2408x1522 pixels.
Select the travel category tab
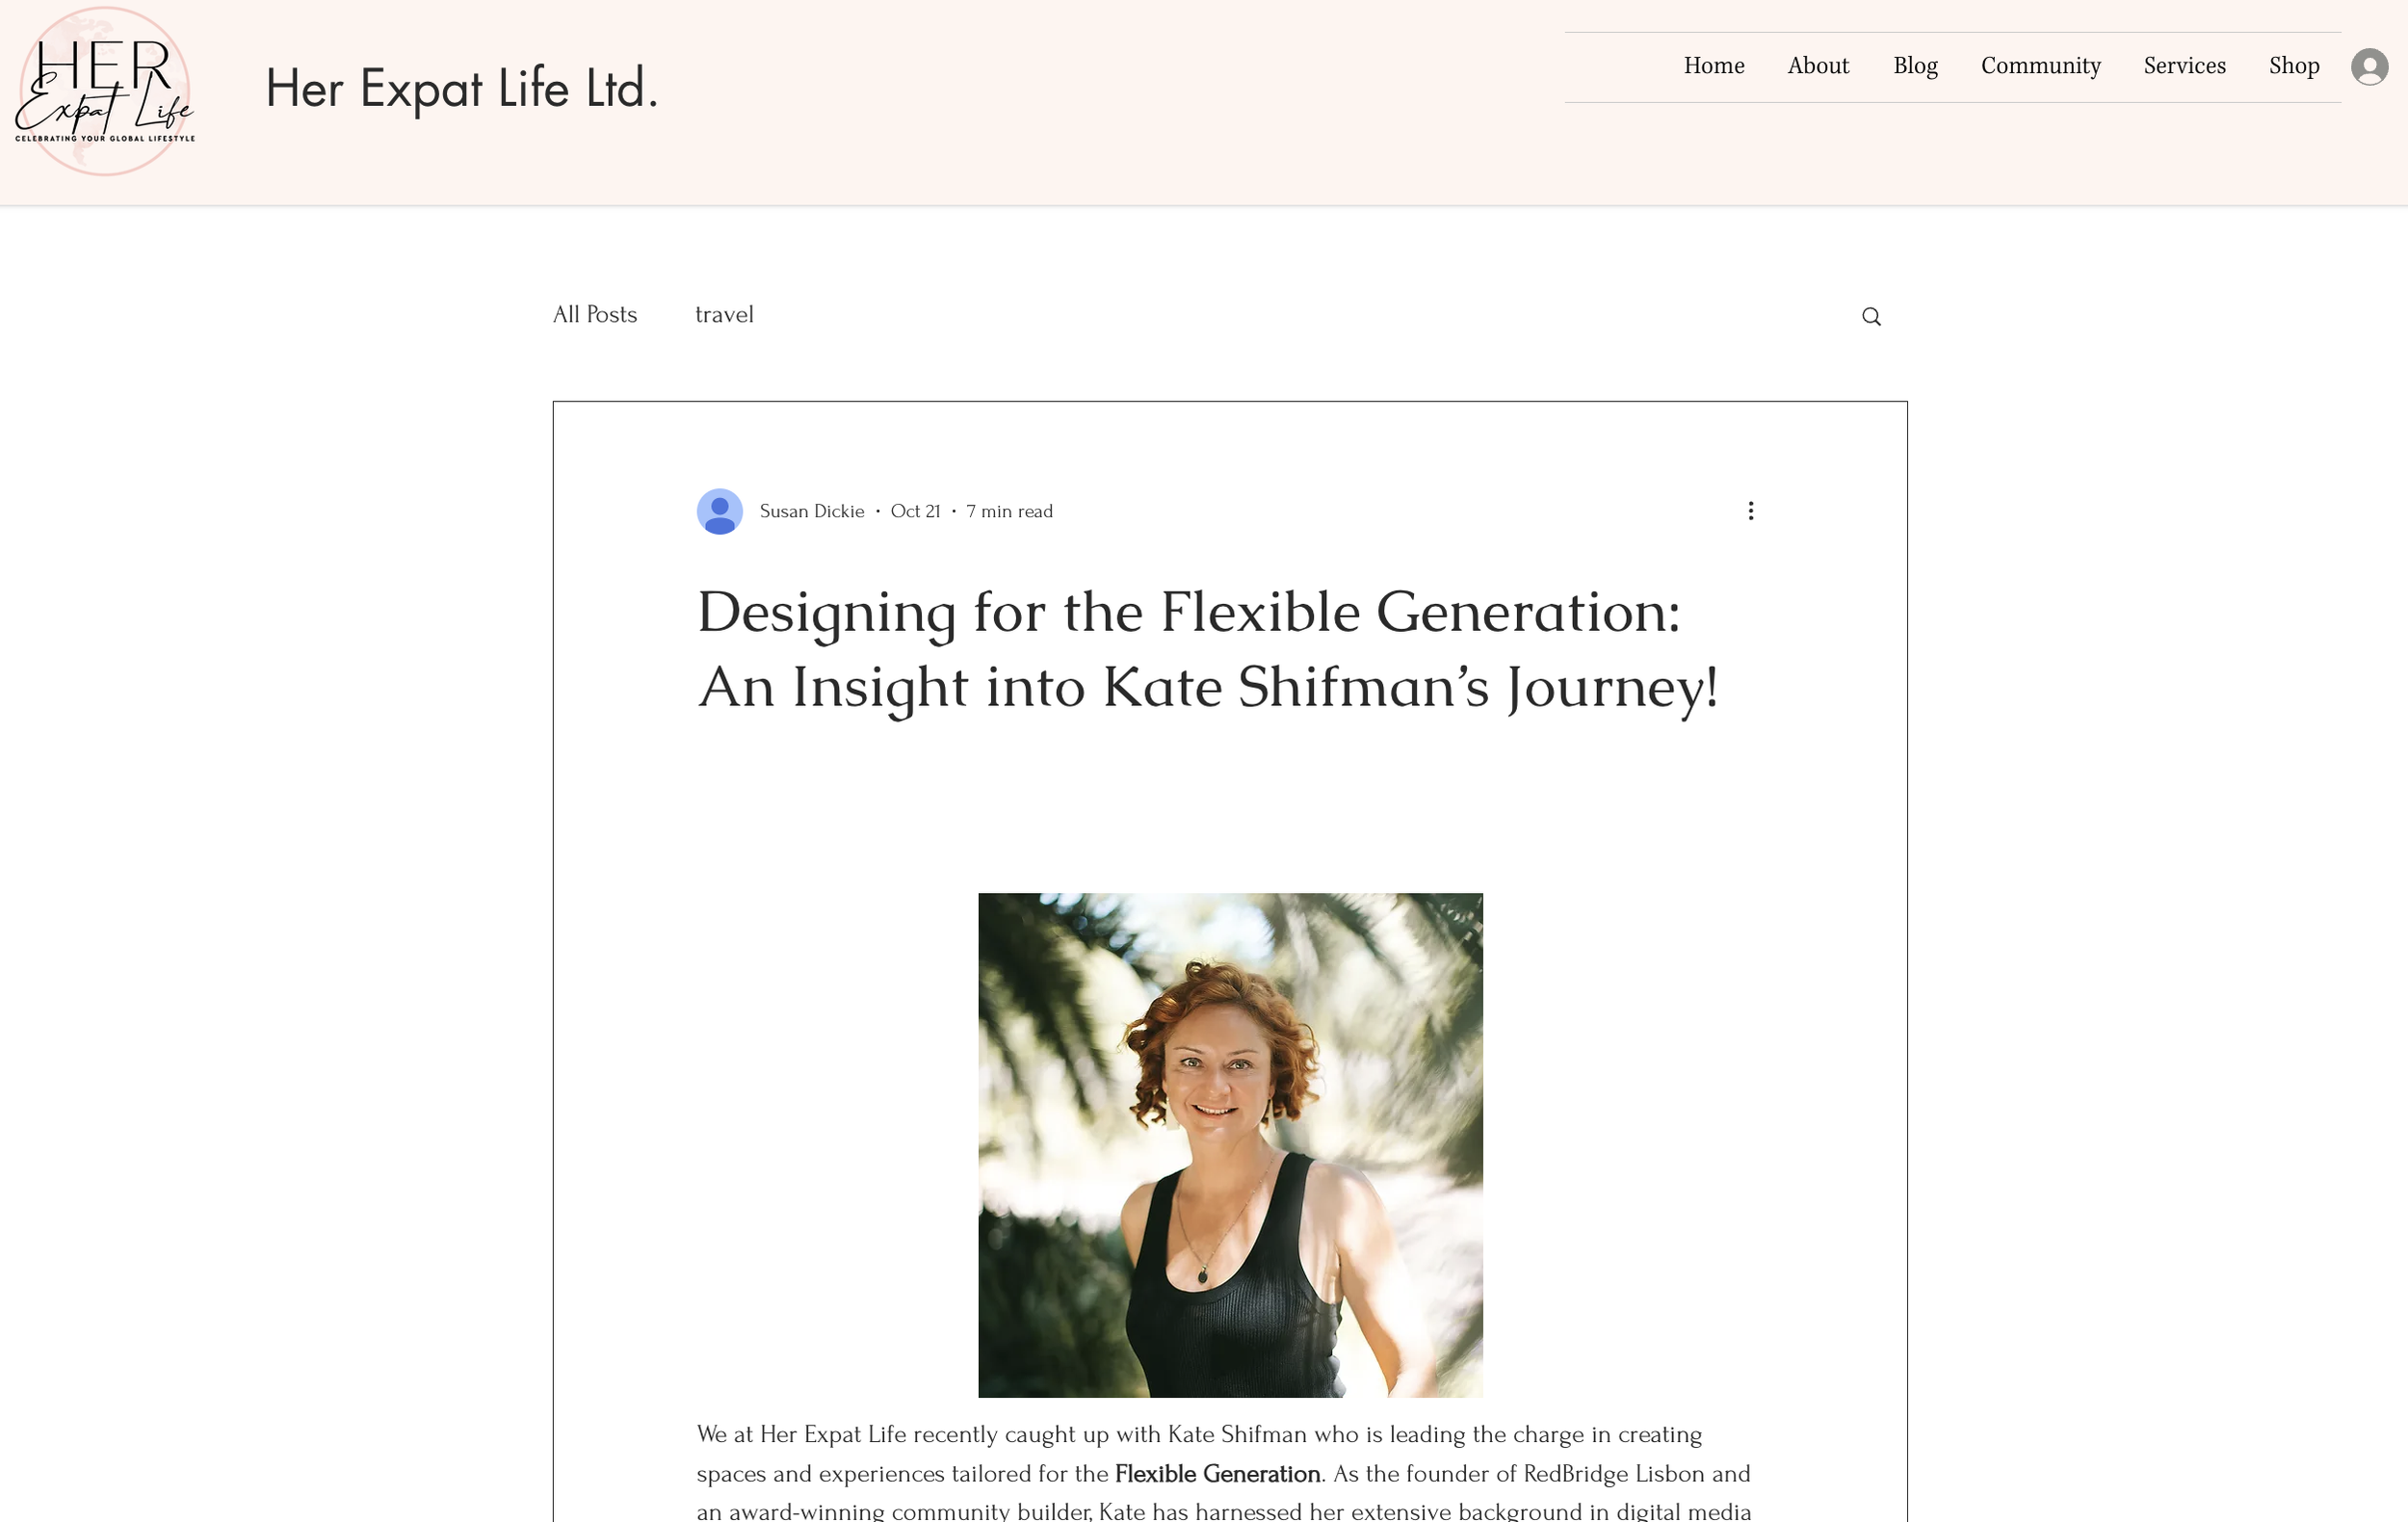(x=724, y=315)
